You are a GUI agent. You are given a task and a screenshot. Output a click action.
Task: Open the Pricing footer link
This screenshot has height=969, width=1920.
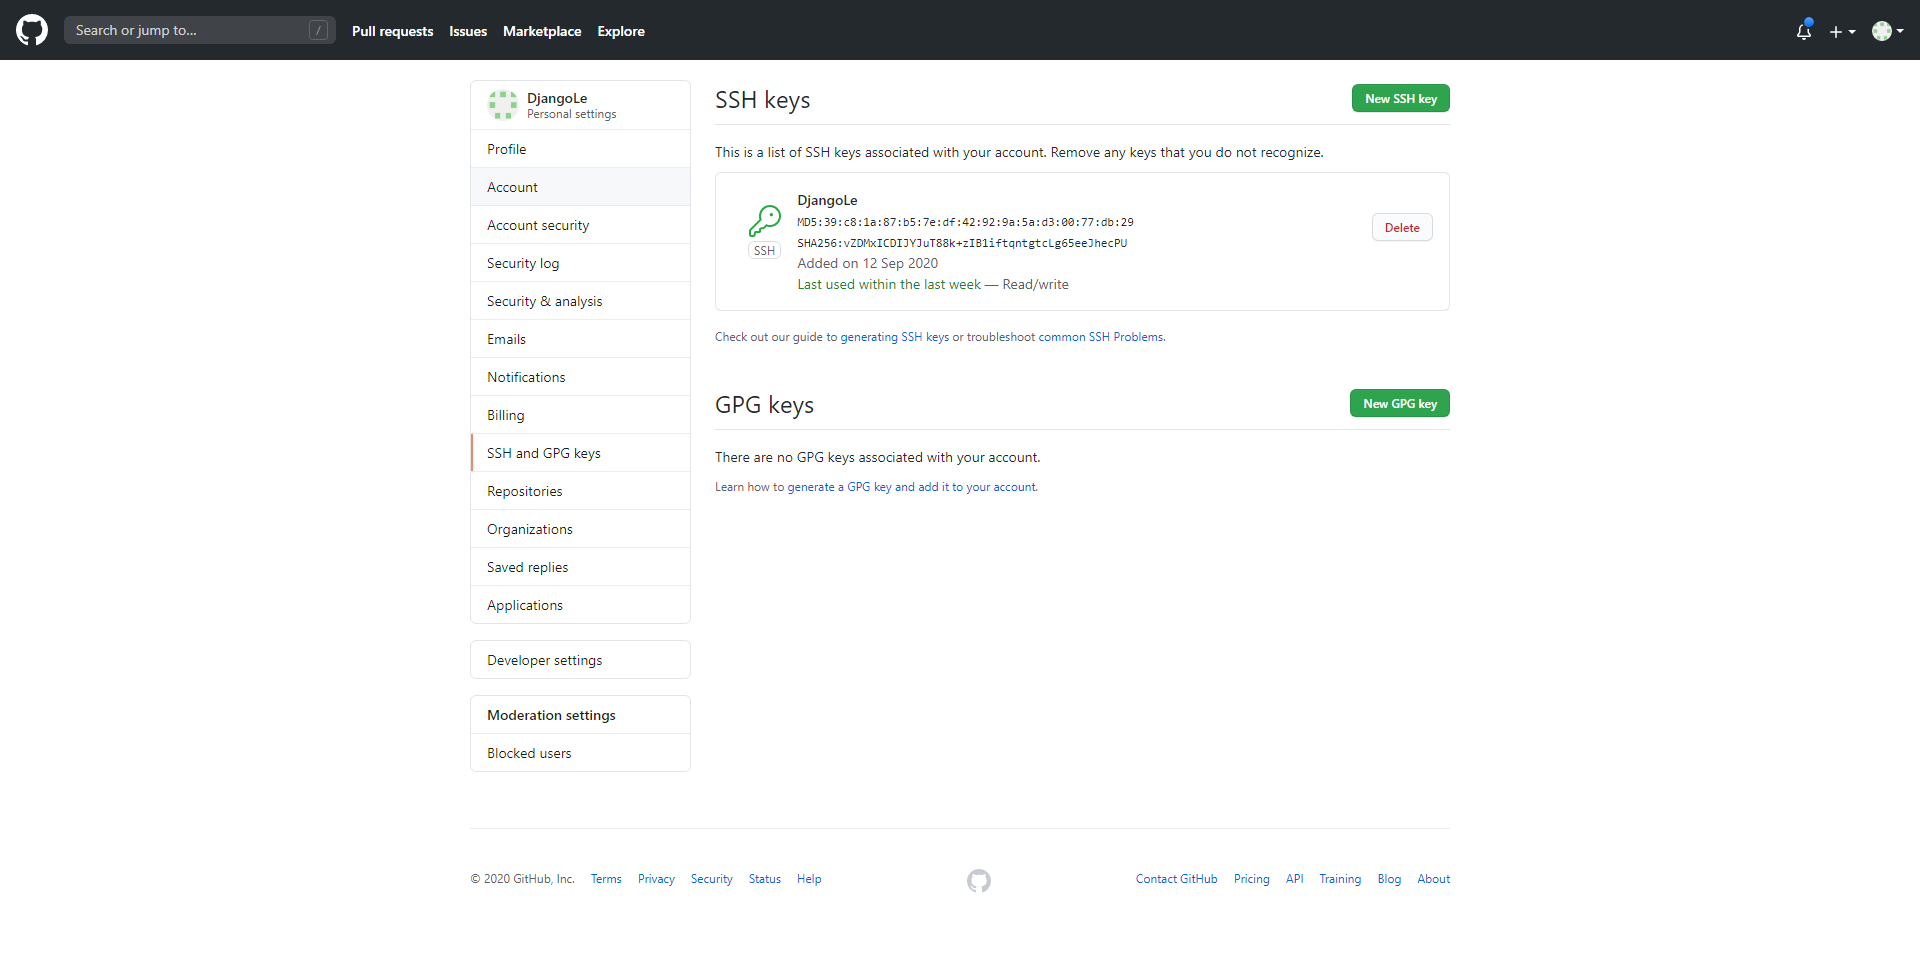pyautogui.click(x=1251, y=879)
